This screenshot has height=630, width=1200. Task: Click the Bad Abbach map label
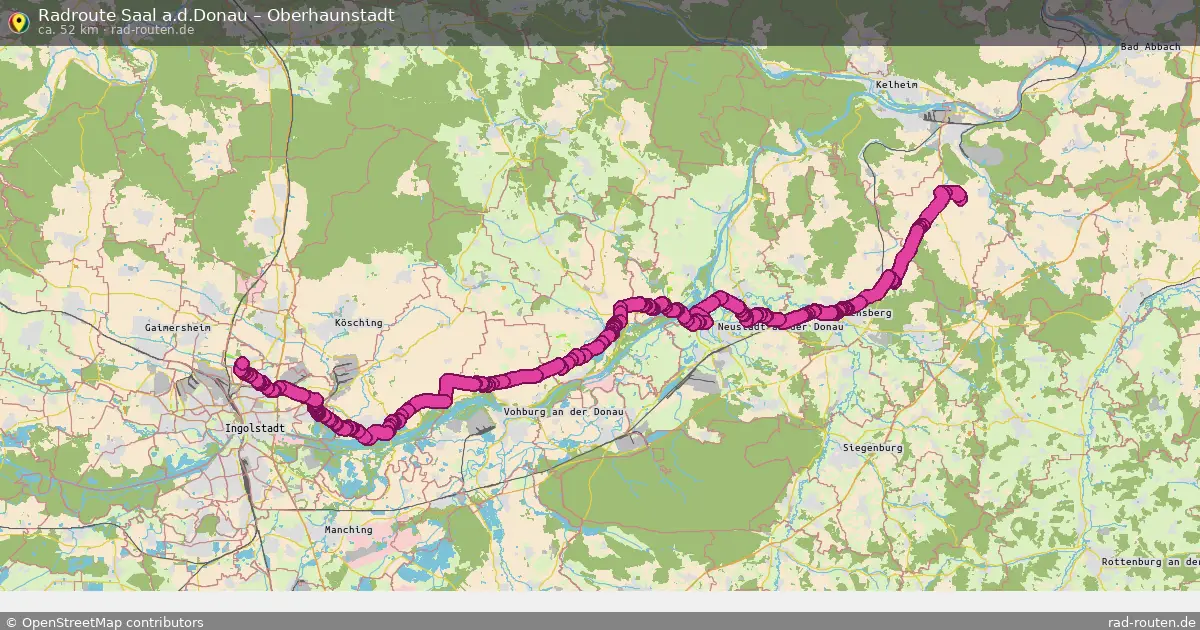[x=1150, y=47]
